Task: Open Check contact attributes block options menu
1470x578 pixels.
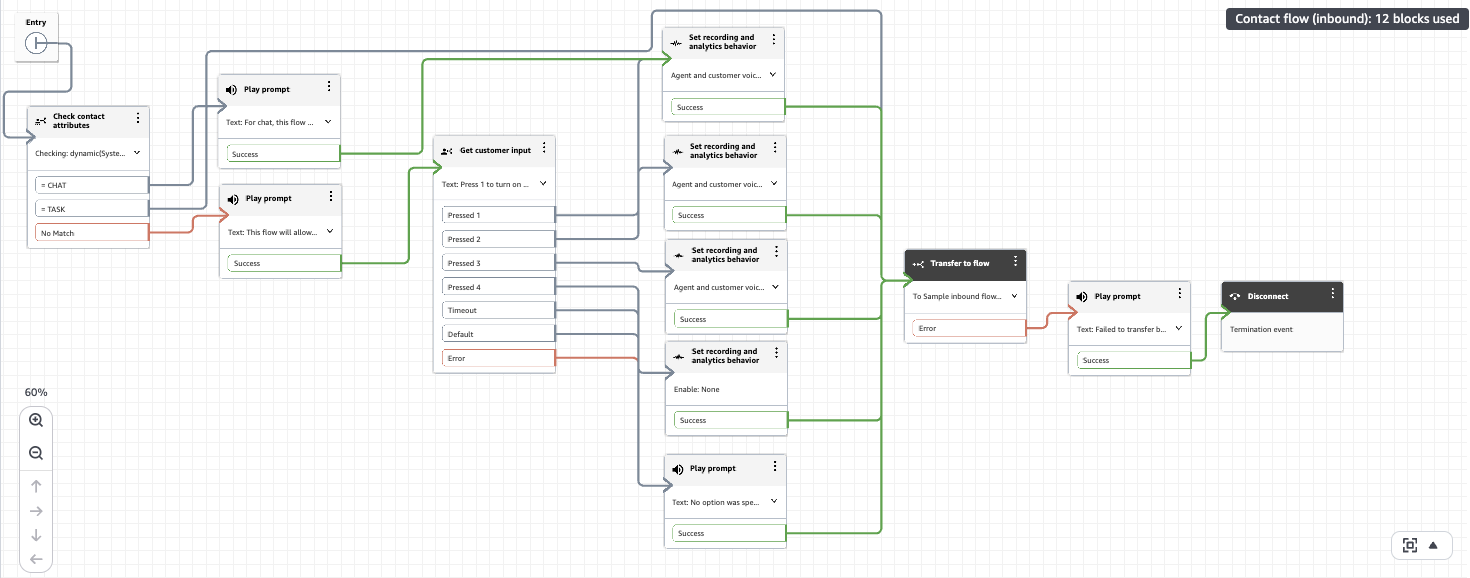Action: [138, 118]
